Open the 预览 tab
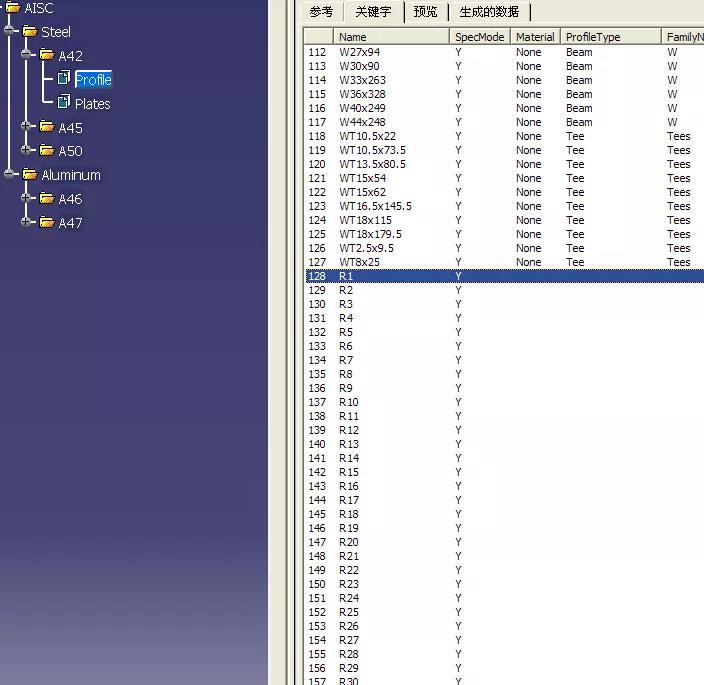This screenshot has width=704, height=685. (x=425, y=12)
